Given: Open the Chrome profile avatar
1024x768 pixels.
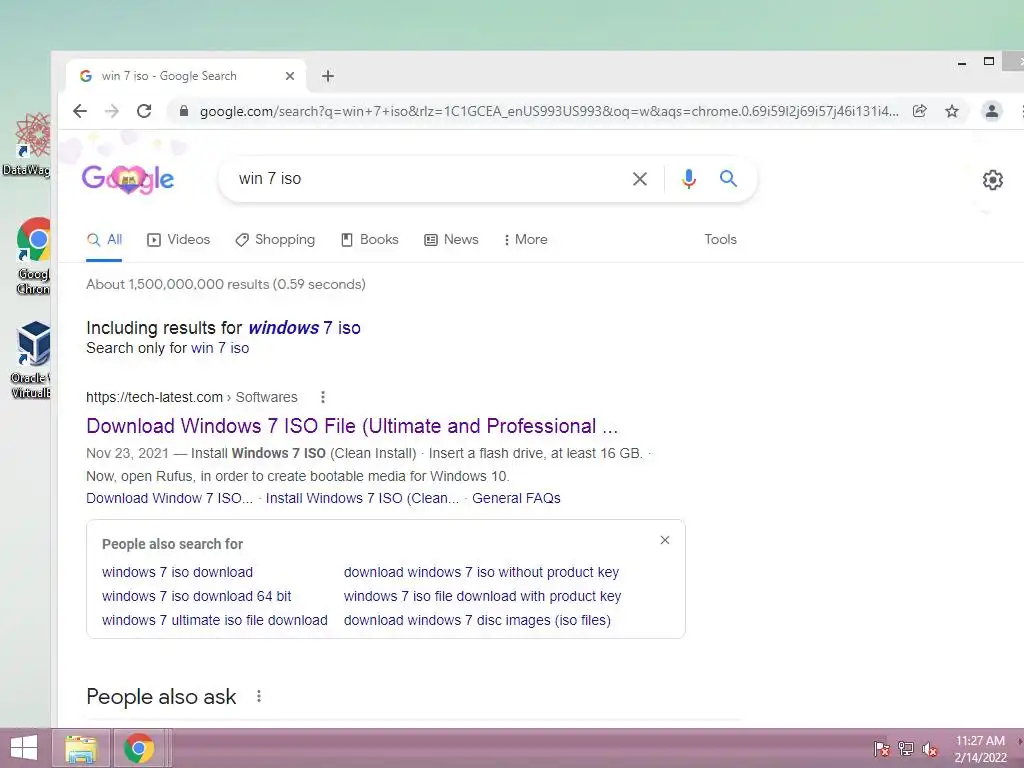Looking at the screenshot, I should click(x=991, y=111).
